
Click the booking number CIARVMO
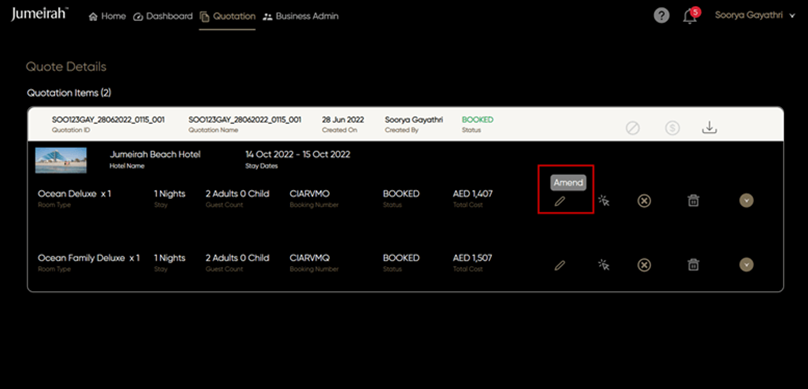[310, 194]
